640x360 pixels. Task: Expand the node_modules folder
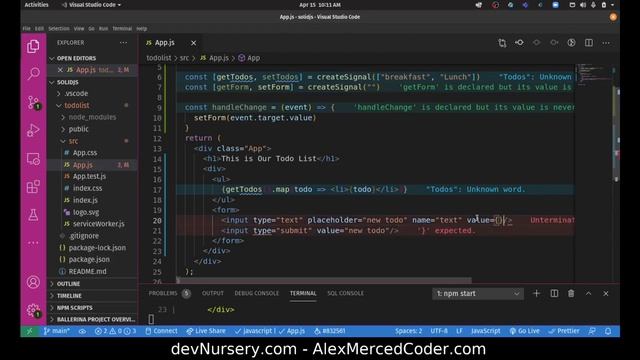(92, 117)
